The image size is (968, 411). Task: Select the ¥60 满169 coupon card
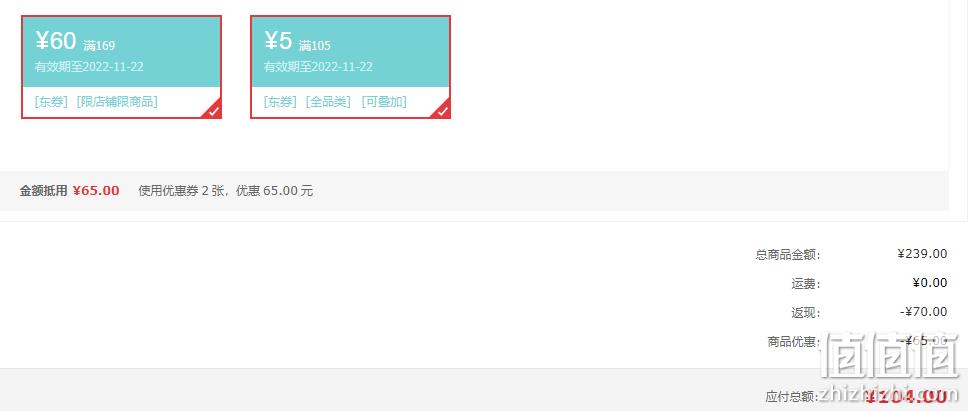click(x=122, y=67)
